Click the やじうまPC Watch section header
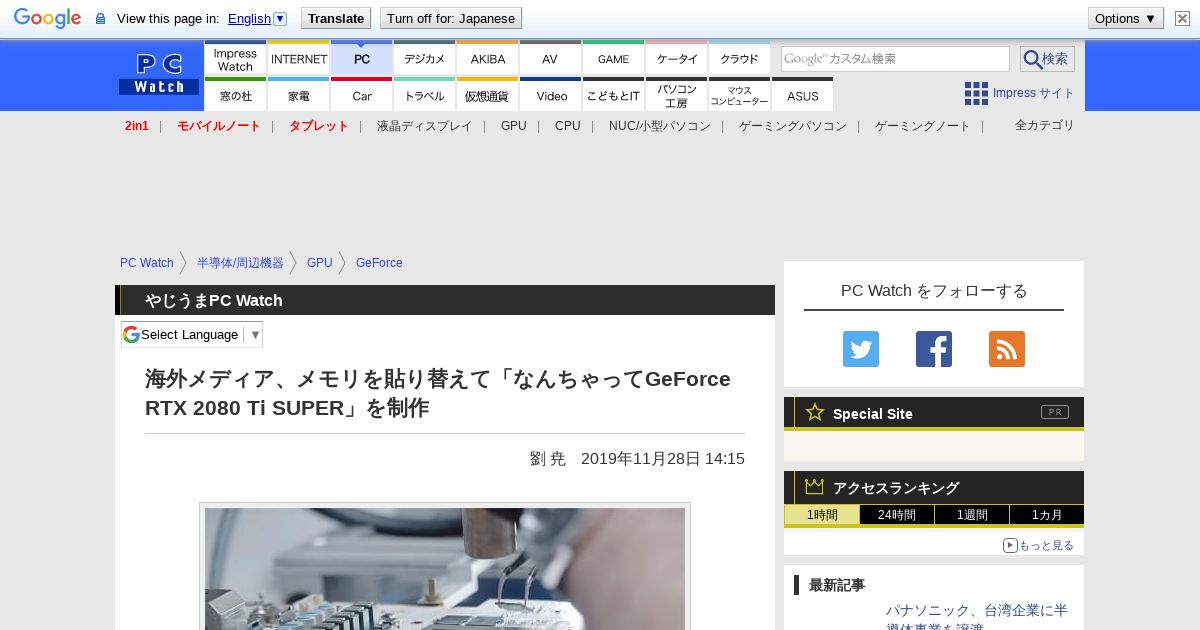 [445, 300]
